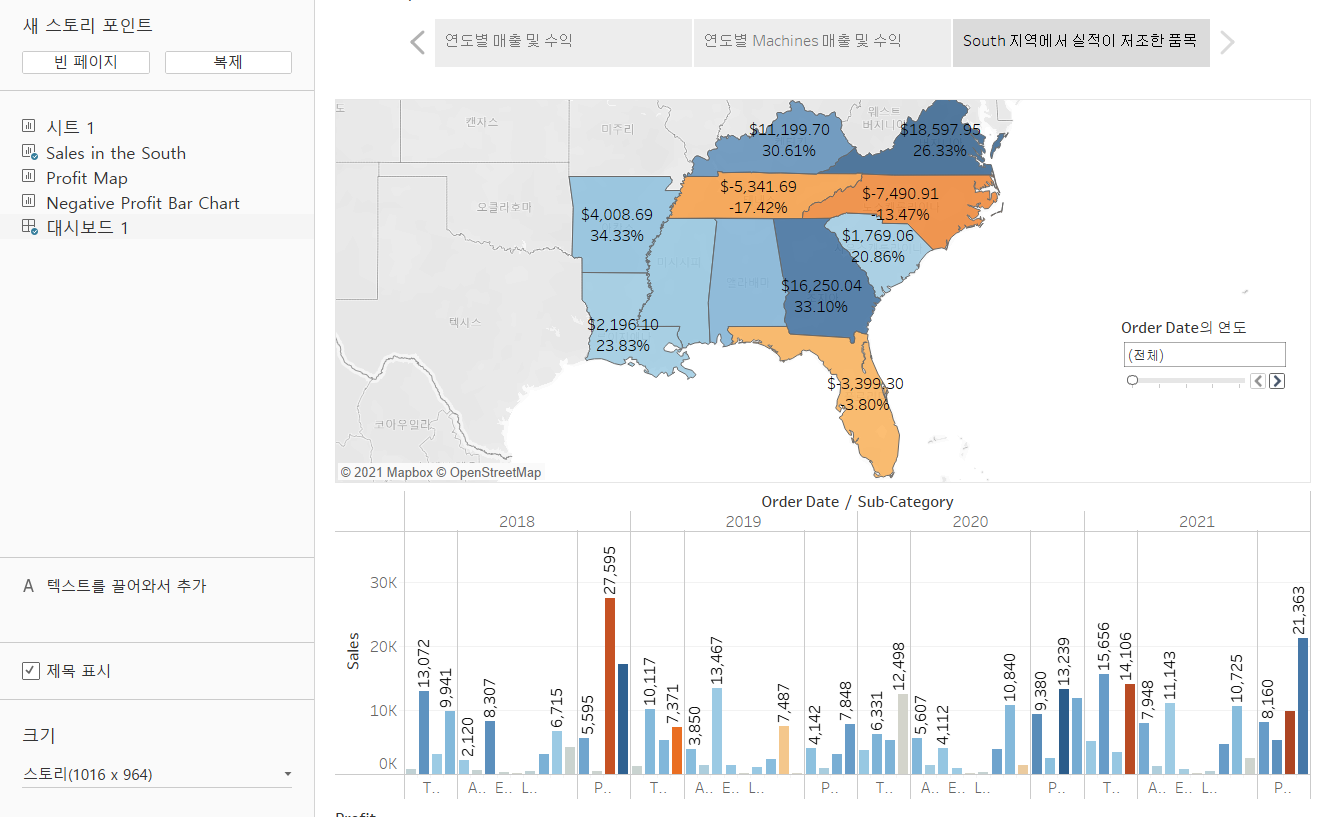Click the bar labeled 13,467

coord(717,731)
